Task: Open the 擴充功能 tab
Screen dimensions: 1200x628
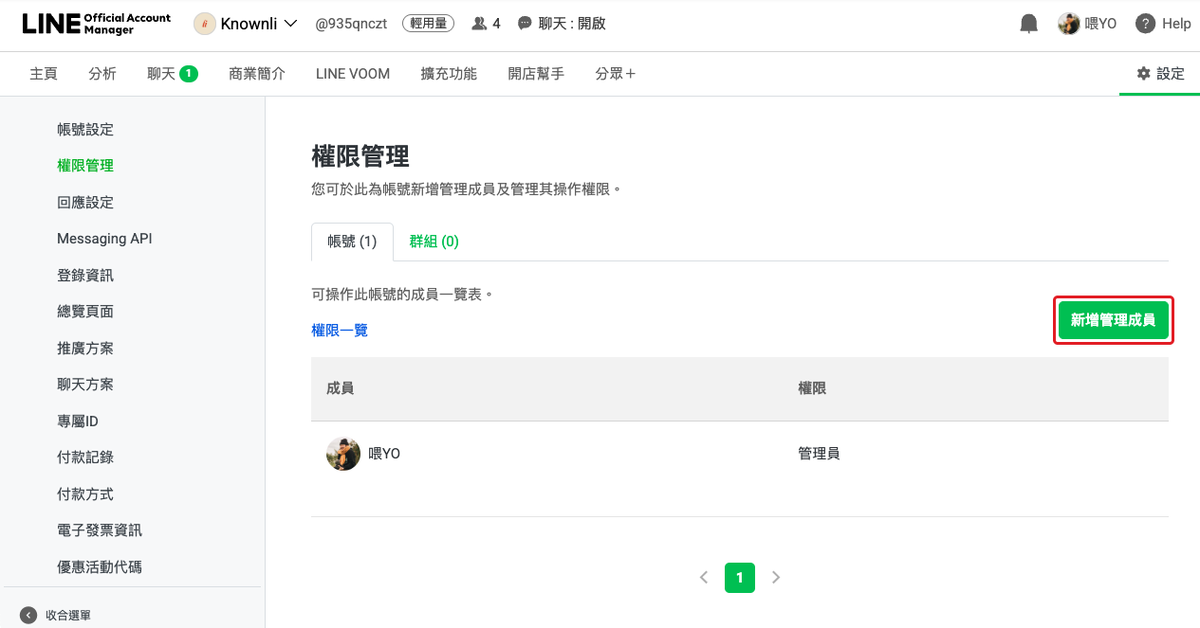Action: 449,74
